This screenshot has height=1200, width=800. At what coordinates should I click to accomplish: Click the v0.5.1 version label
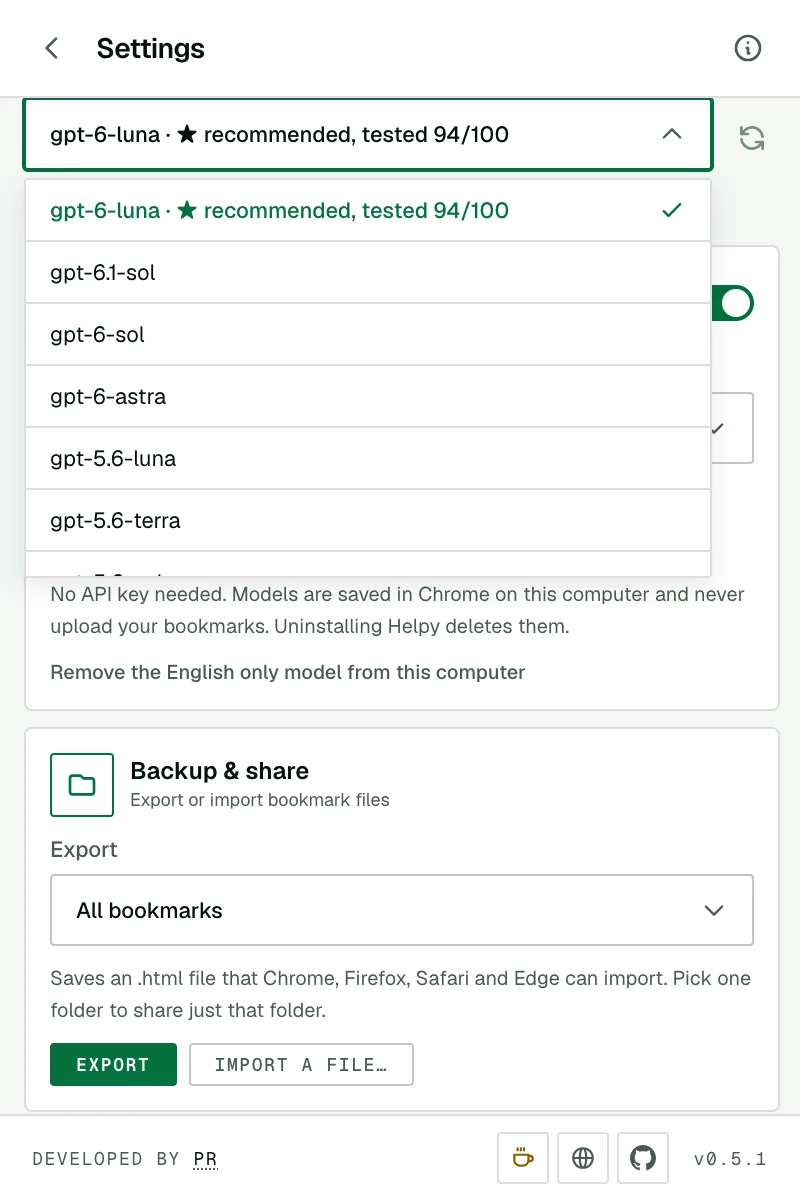coord(730,1159)
